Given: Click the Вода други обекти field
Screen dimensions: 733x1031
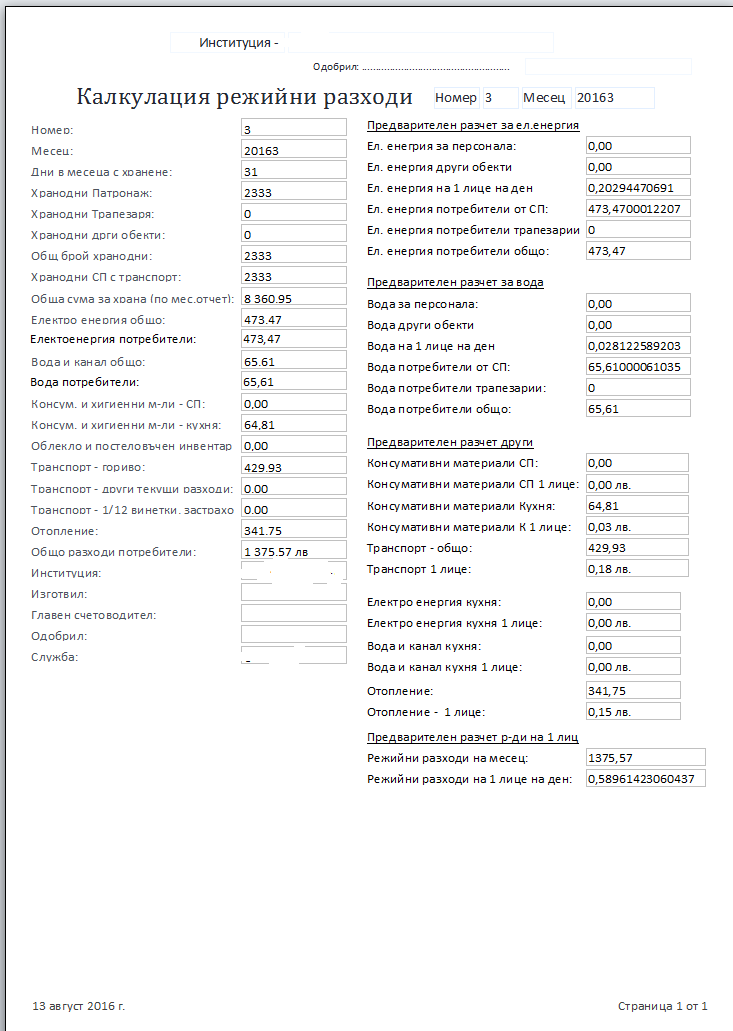Looking at the screenshot, I should click(x=638, y=325).
